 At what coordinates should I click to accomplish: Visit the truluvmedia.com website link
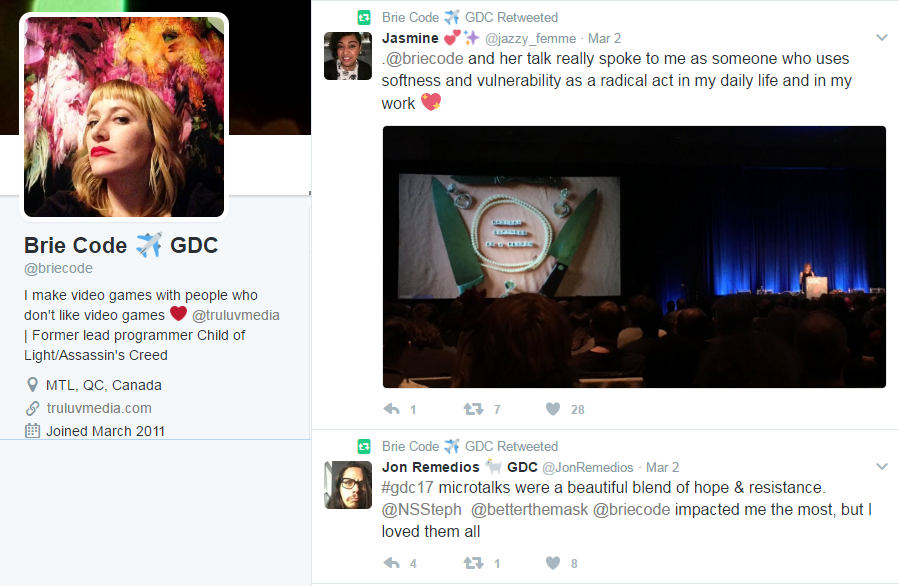[x=99, y=408]
